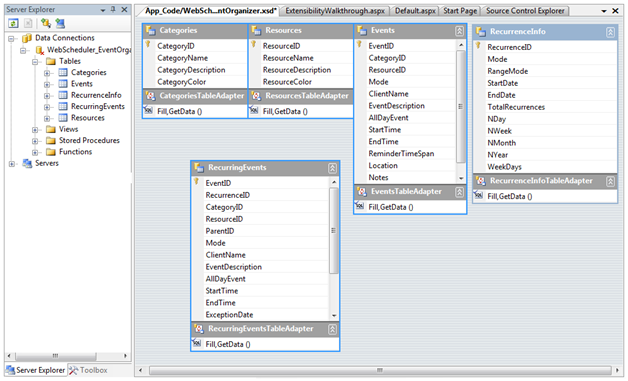Open the Server Explorer window options dropdown arrow
The width and height of the screenshot is (628, 381).
pyautogui.click(x=103, y=10)
